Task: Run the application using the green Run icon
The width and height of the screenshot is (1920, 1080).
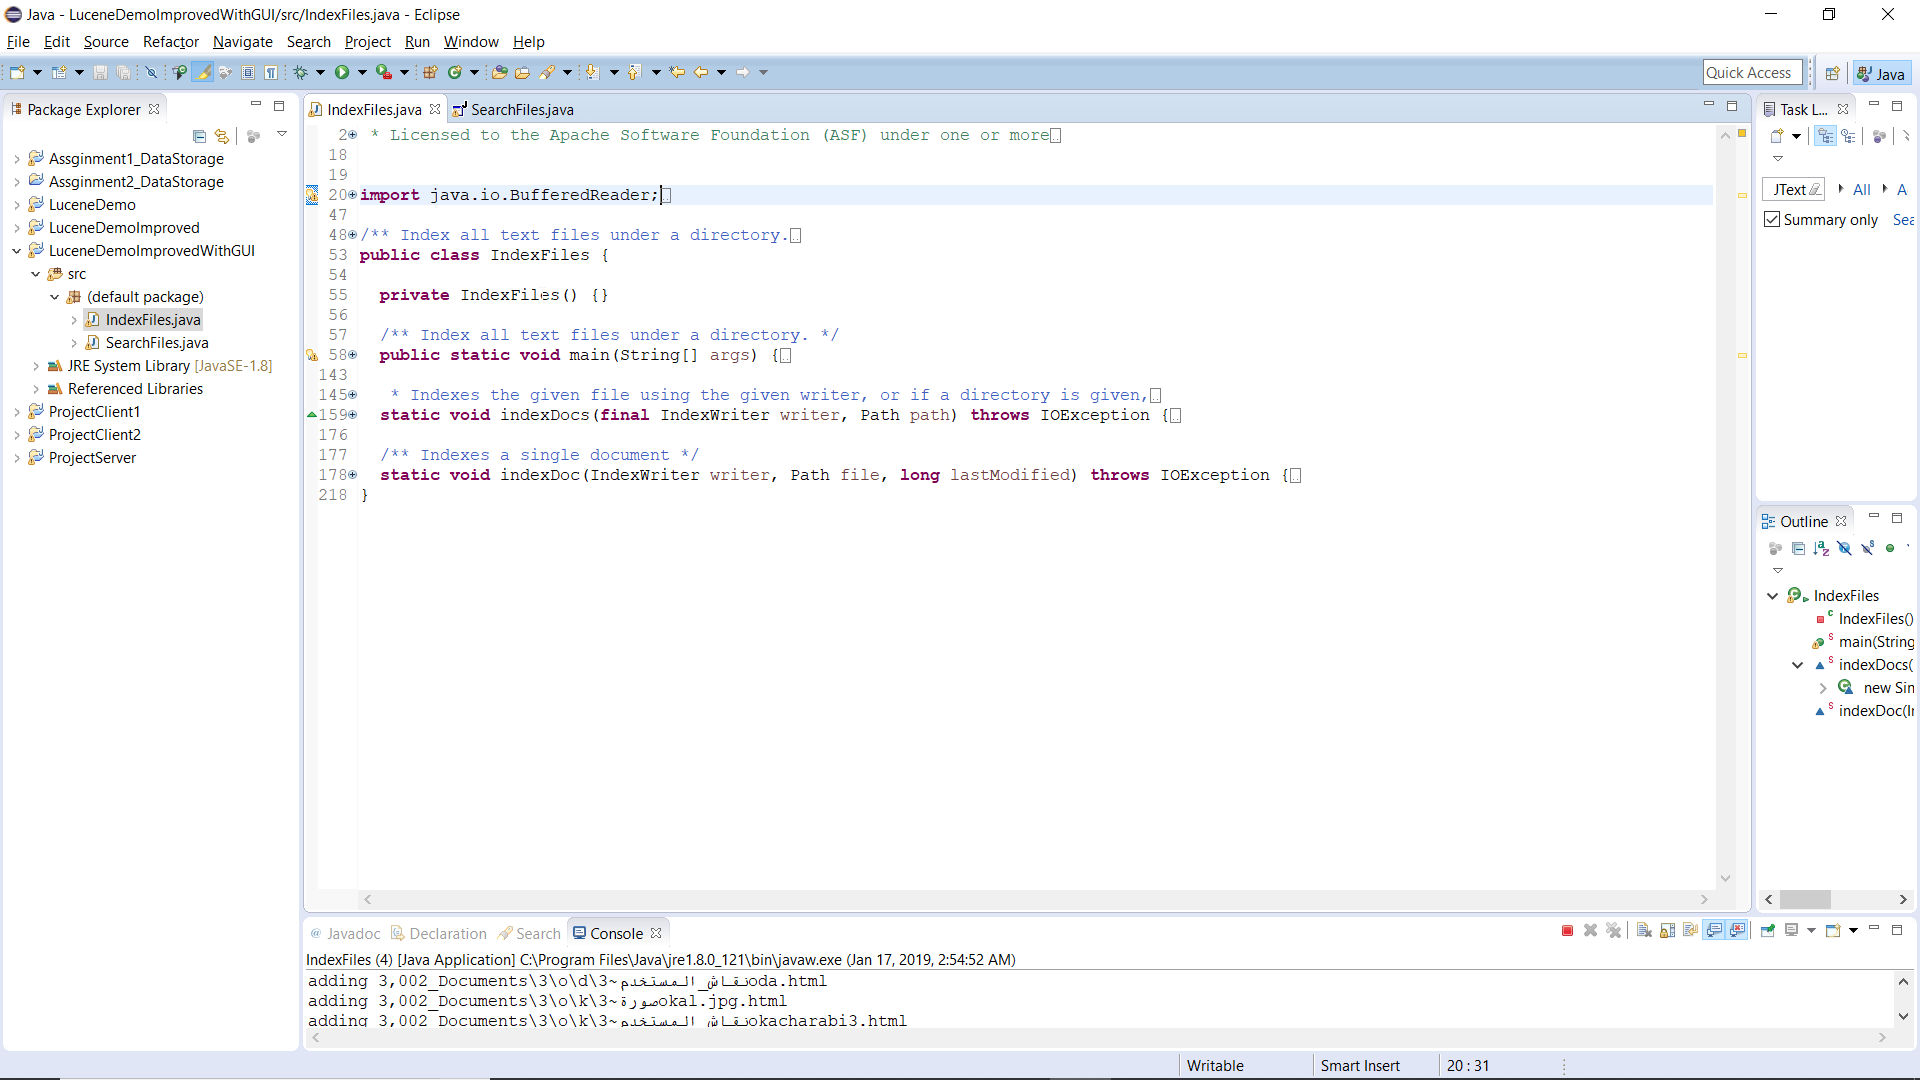Action: coord(343,72)
